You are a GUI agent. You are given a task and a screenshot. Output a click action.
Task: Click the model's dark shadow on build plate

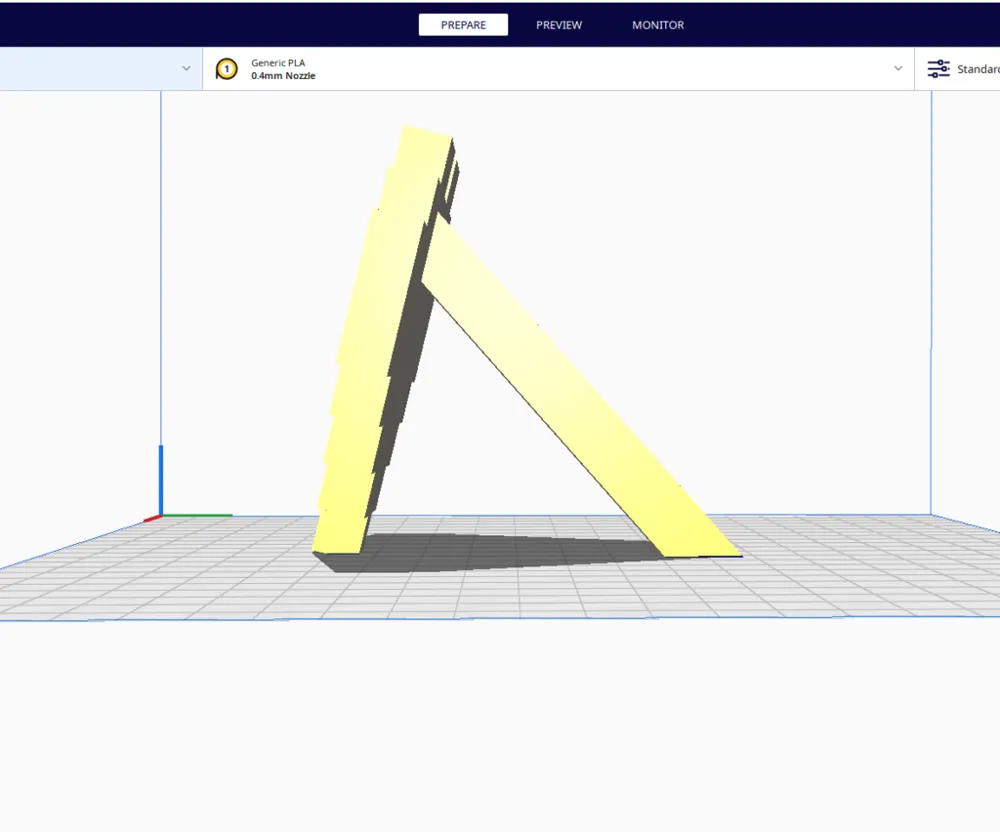point(497,552)
